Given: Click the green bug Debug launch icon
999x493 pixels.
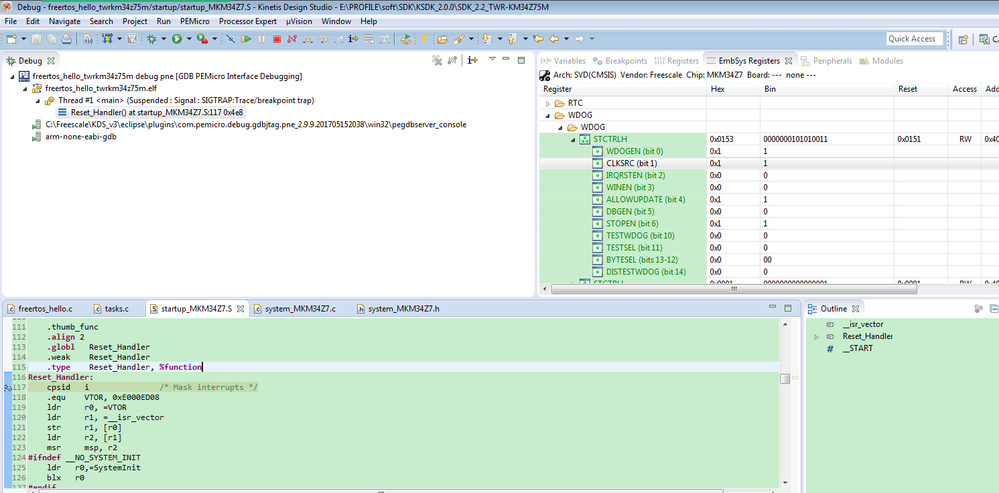Looking at the screenshot, I should (152, 39).
